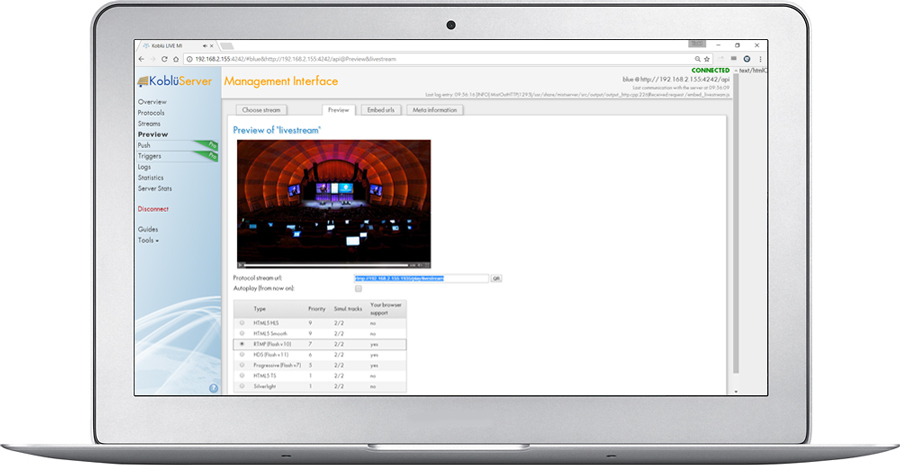Expand the Tools dropdown in the sidebar
This screenshot has height=465, width=900.
tap(148, 241)
